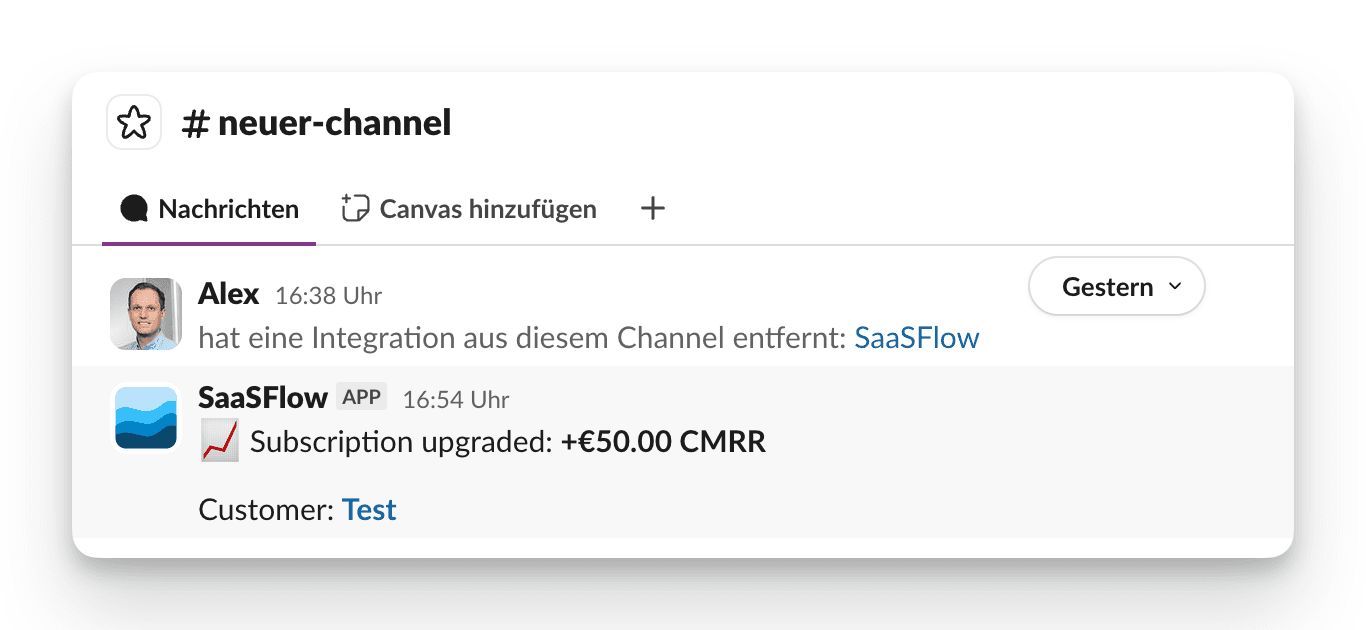Open the neuer-channel channel title details
The image size is (1366, 630).
click(316, 123)
